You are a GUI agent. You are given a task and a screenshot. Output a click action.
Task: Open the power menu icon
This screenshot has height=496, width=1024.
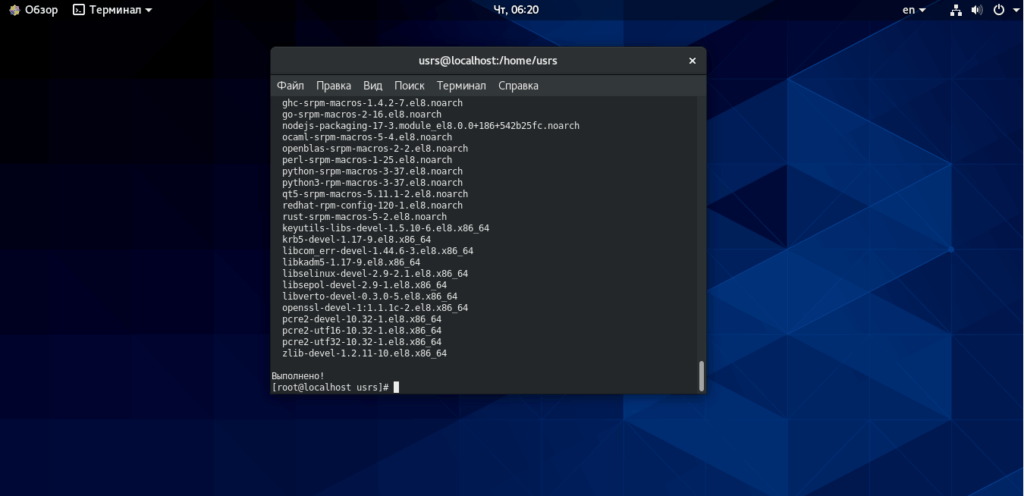(998, 10)
